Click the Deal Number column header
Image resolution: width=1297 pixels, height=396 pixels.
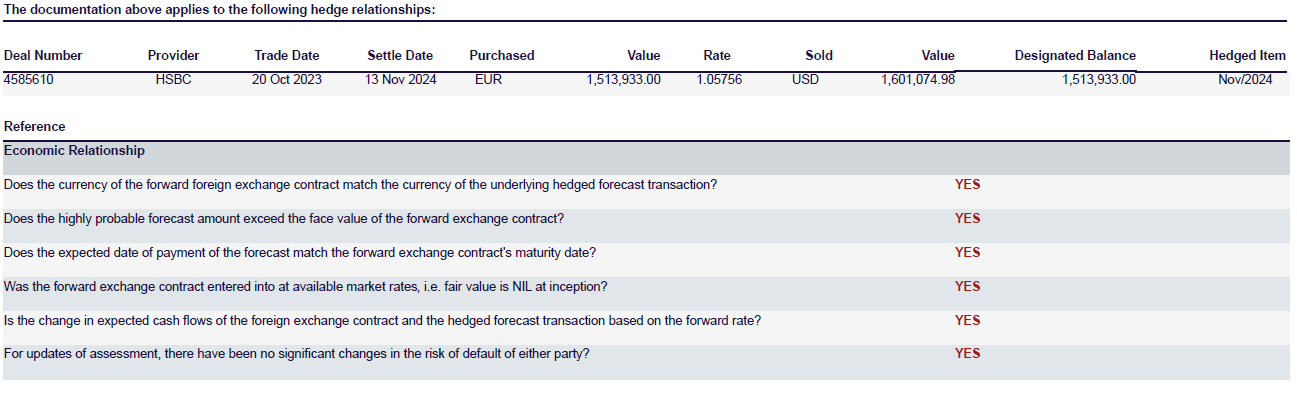(43, 56)
